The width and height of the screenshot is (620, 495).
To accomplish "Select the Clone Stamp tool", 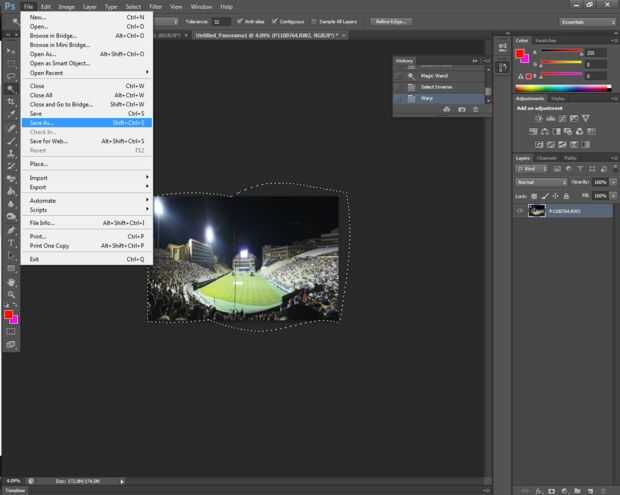I will tap(11, 153).
